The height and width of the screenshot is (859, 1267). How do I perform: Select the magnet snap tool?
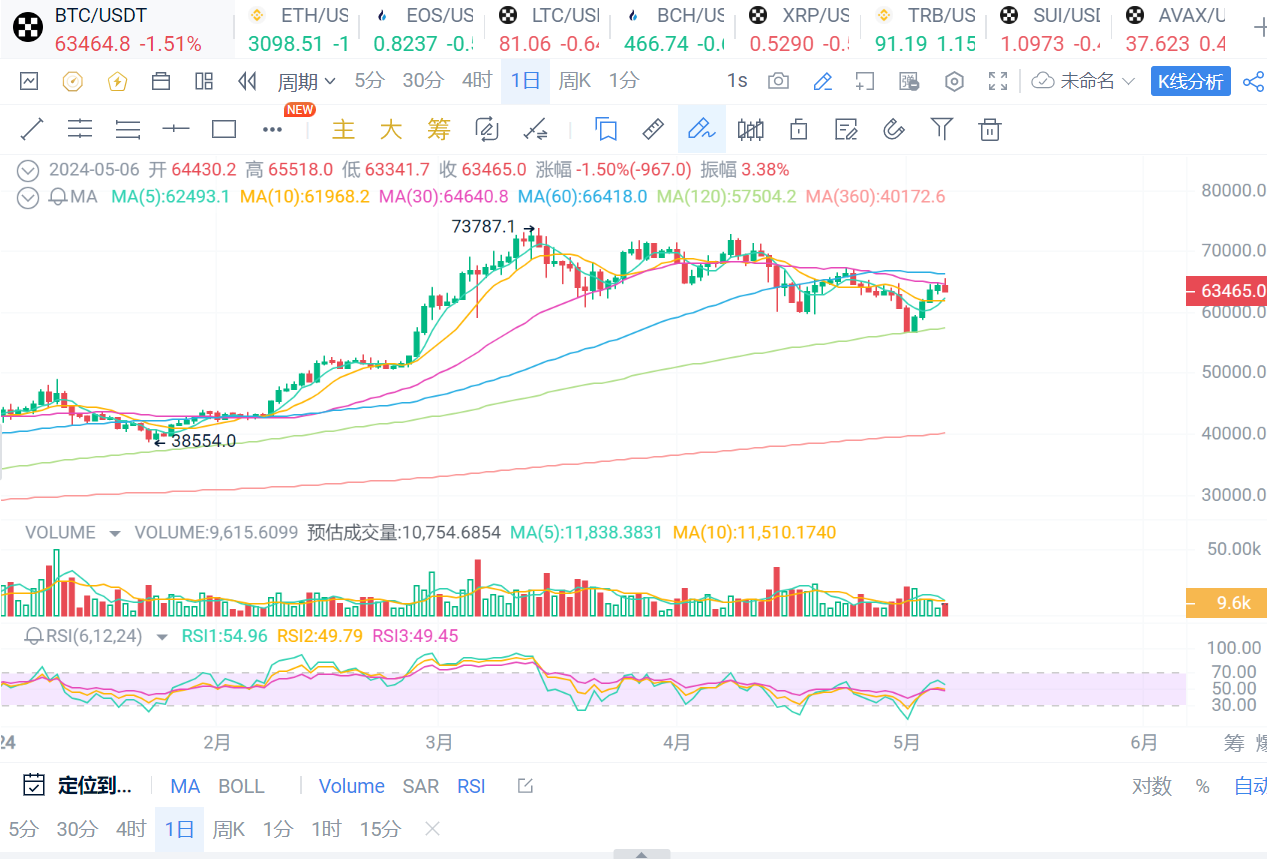pyautogui.click(x=894, y=129)
